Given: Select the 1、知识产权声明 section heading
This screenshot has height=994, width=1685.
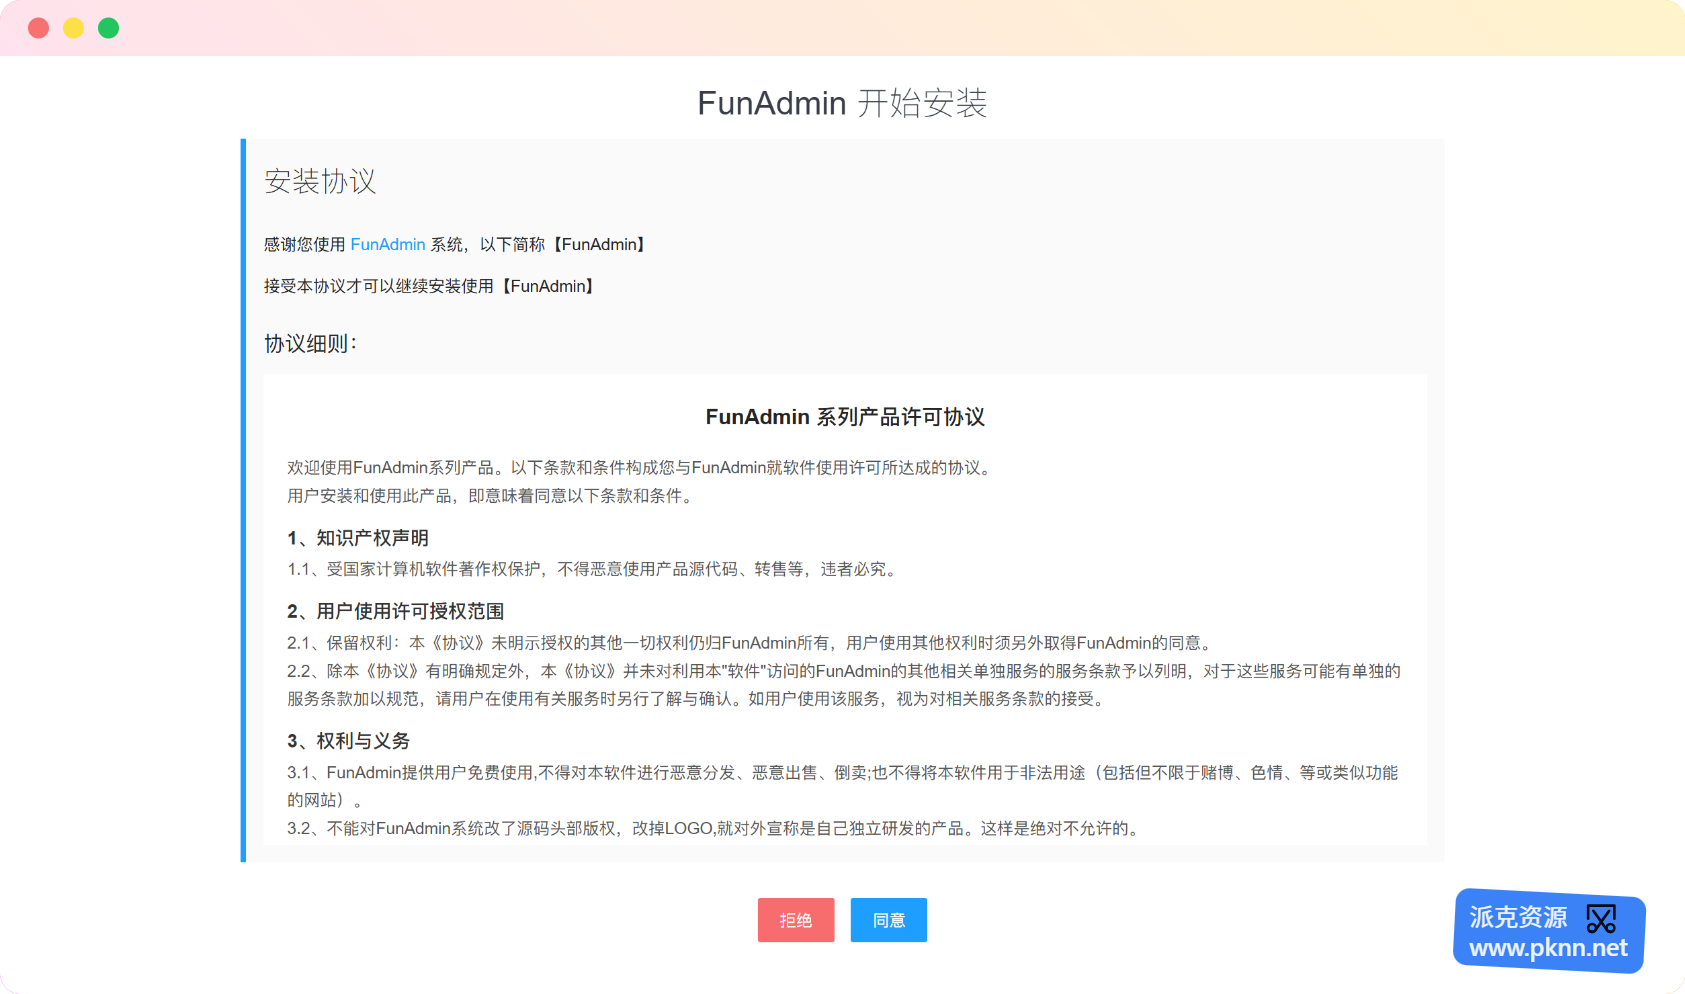Looking at the screenshot, I should 358,538.
